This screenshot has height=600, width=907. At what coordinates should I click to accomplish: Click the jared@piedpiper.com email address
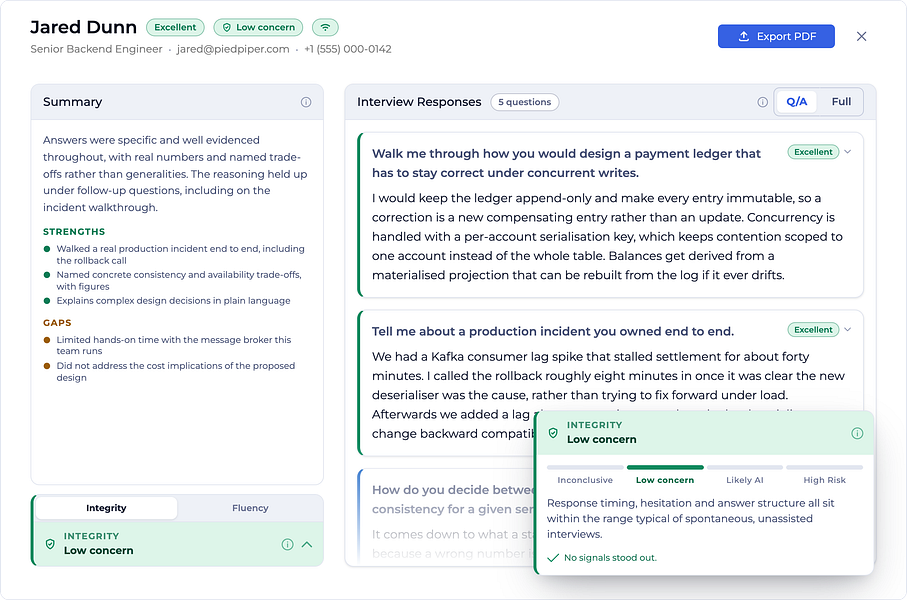(x=233, y=49)
